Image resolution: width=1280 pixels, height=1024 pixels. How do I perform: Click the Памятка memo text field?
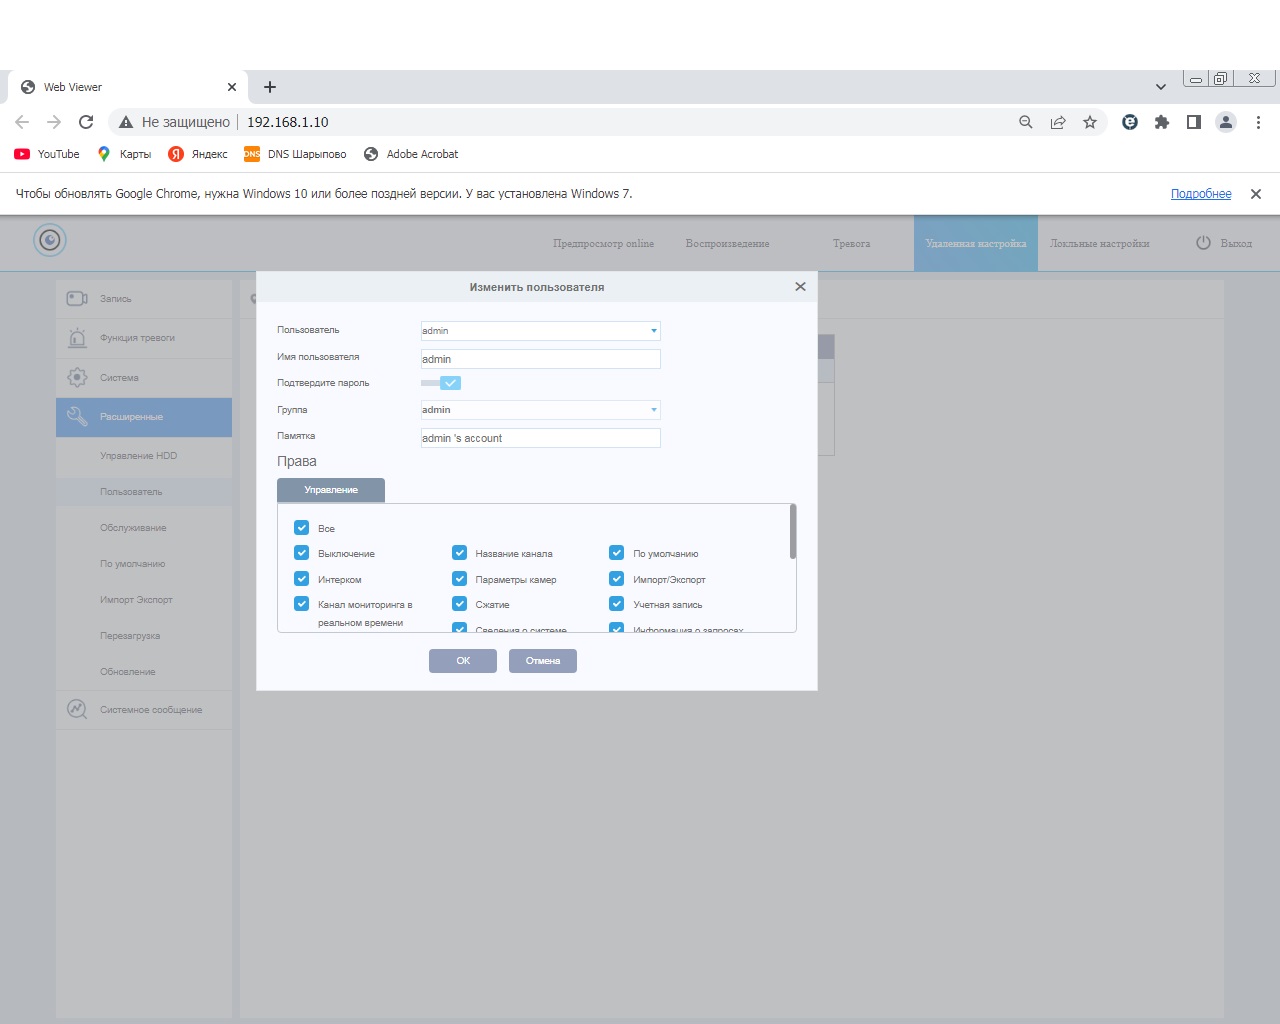point(540,438)
